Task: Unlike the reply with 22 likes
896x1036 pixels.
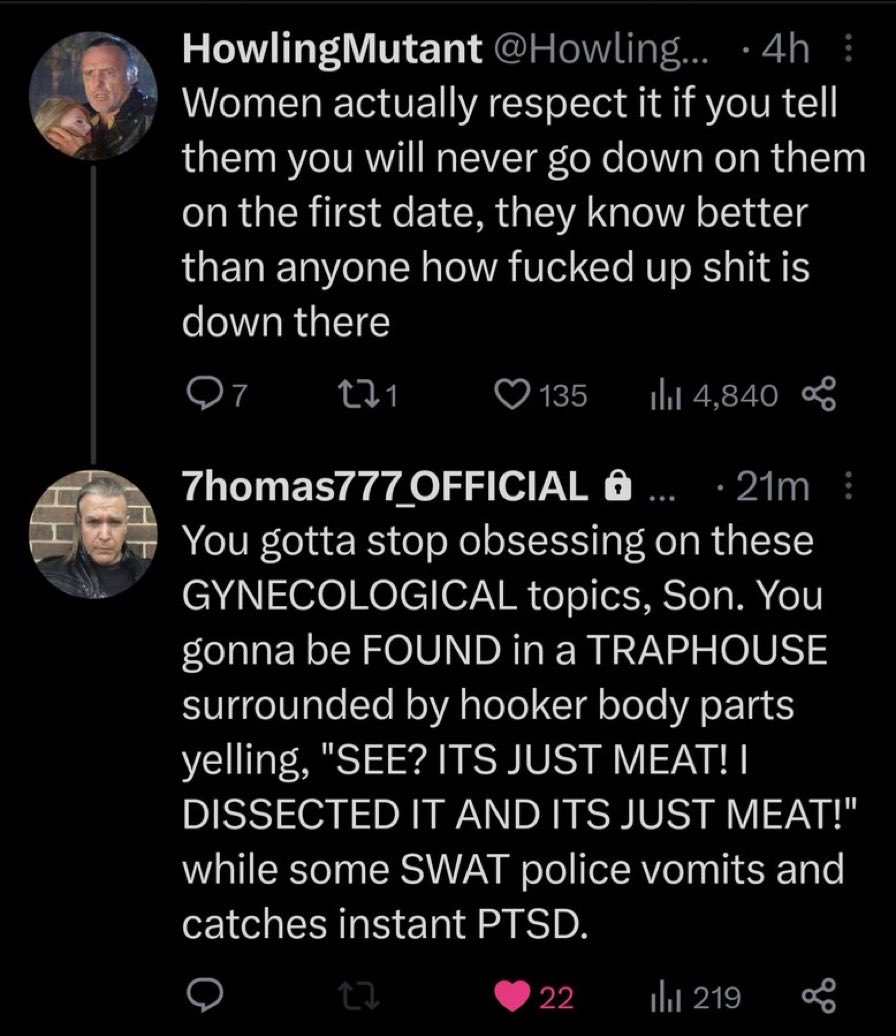Action: (x=534, y=996)
